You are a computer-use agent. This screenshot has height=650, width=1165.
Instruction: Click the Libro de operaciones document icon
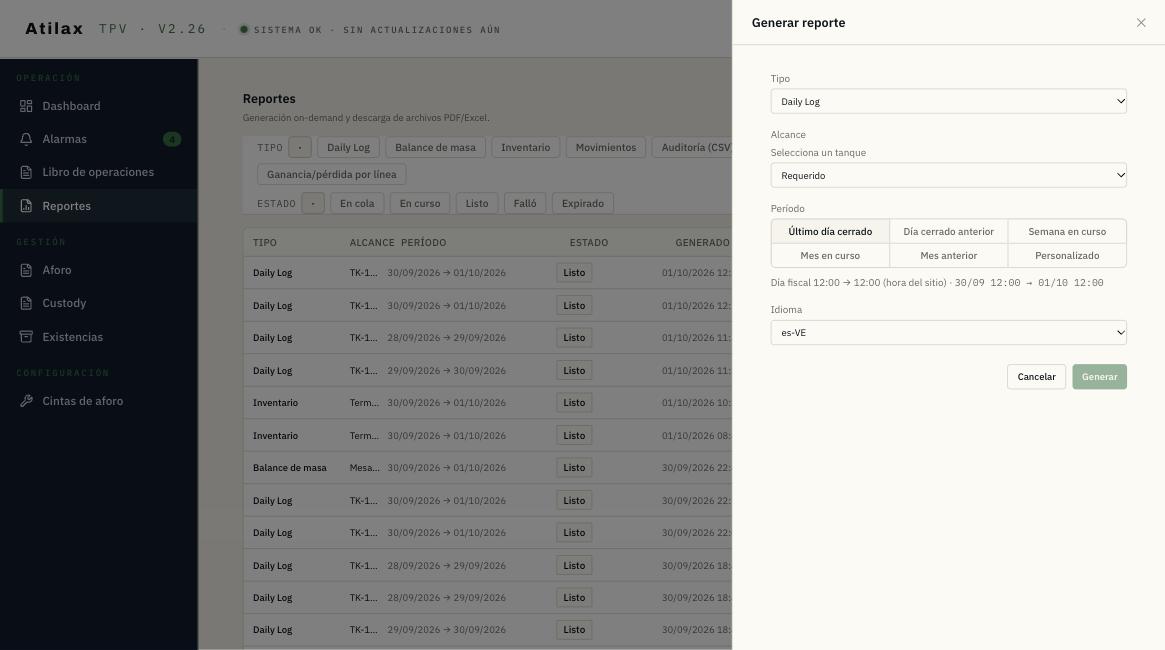click(26, 172)
